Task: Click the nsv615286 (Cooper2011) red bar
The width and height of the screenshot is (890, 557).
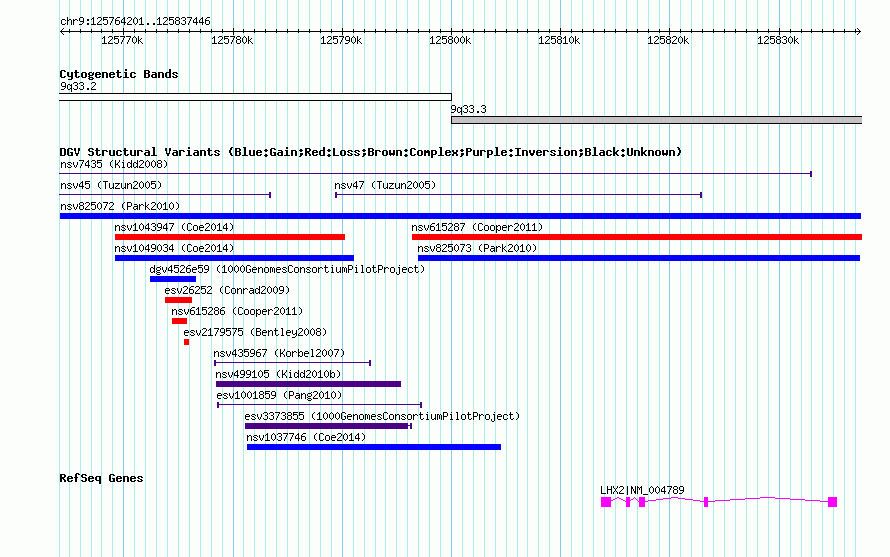Action: click(179, 321)
